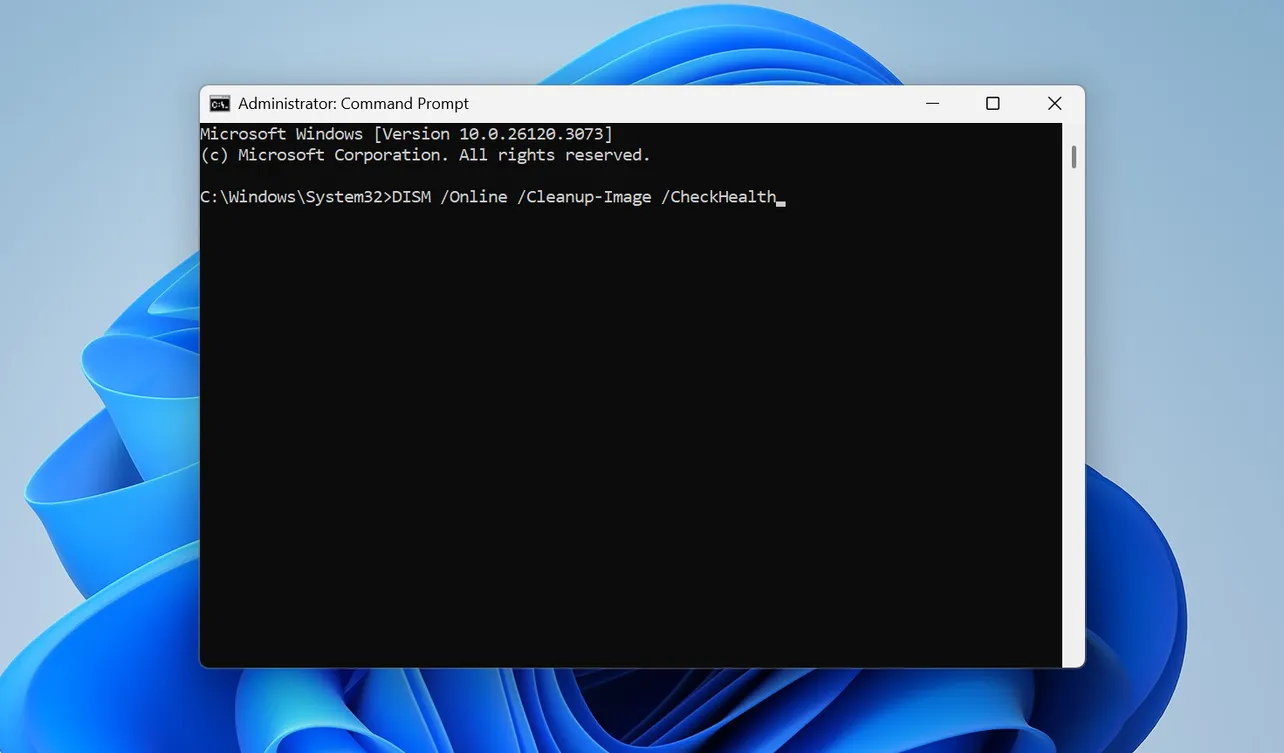Click the blue desktop wallpaper on the left
This screenshot has width=1284, height=753.
100,400
